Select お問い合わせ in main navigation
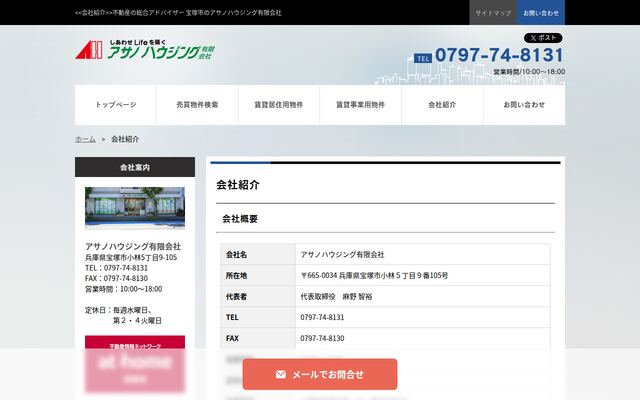 (524, 104)
